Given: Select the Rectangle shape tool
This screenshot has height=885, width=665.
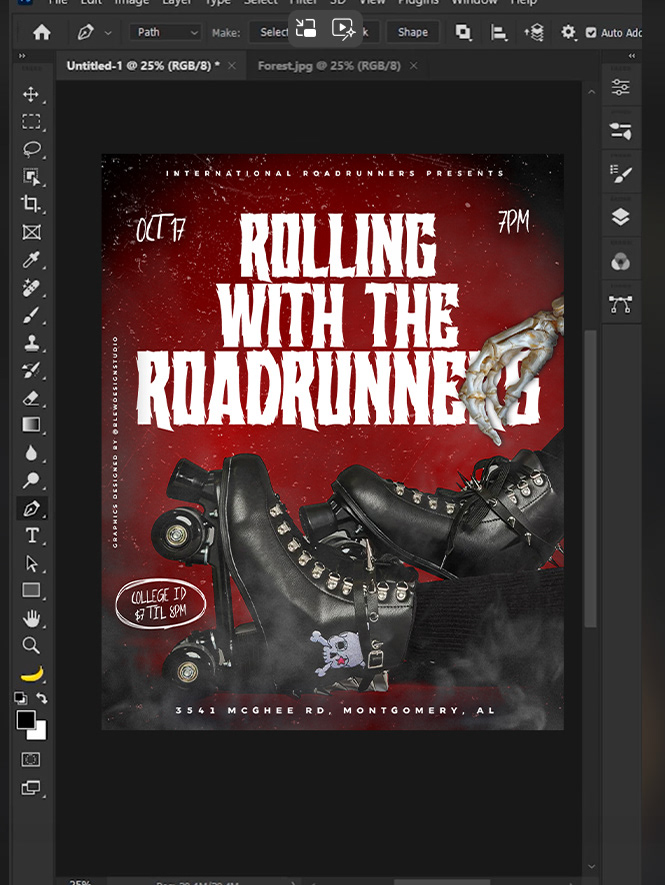Looking at the screenshot, I should tap(31, 590).
